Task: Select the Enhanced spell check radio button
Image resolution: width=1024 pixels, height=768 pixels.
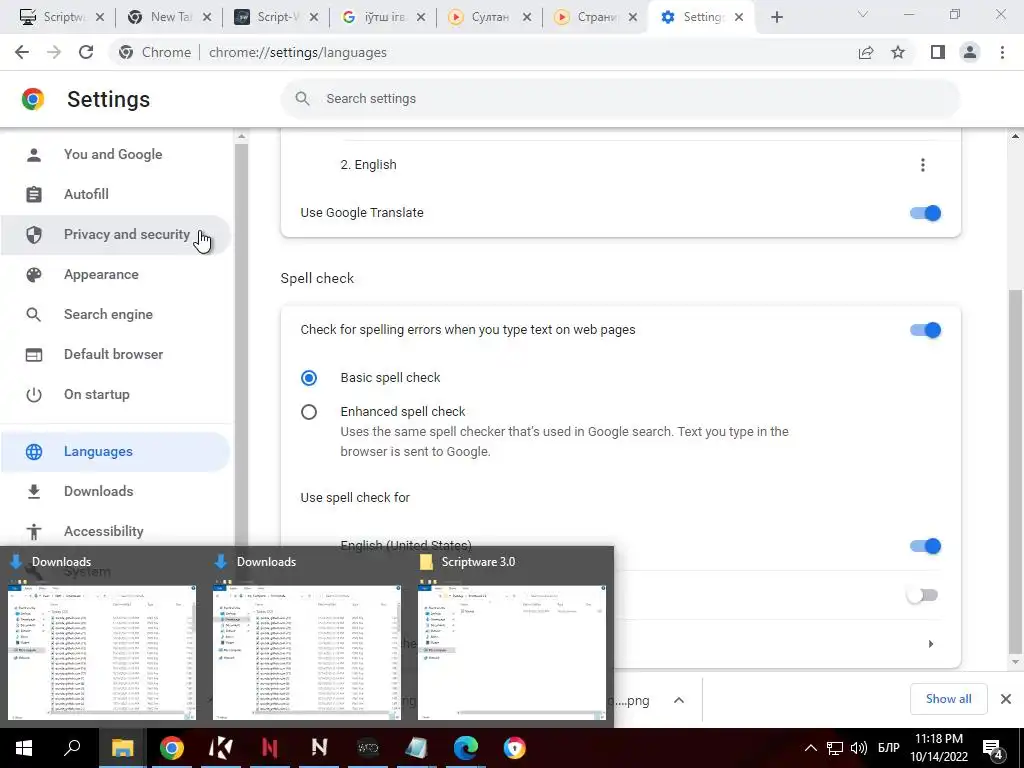Action: click(x=309, y=412)
